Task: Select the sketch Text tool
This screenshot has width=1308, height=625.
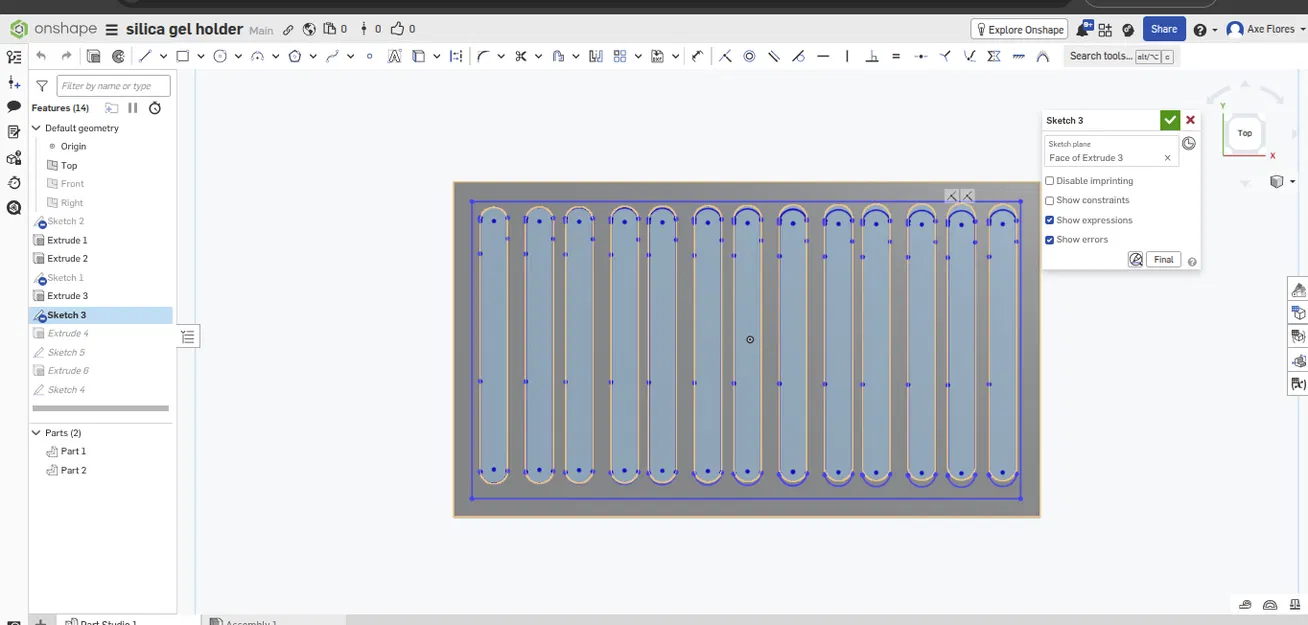Action: (x=394, y=56)
